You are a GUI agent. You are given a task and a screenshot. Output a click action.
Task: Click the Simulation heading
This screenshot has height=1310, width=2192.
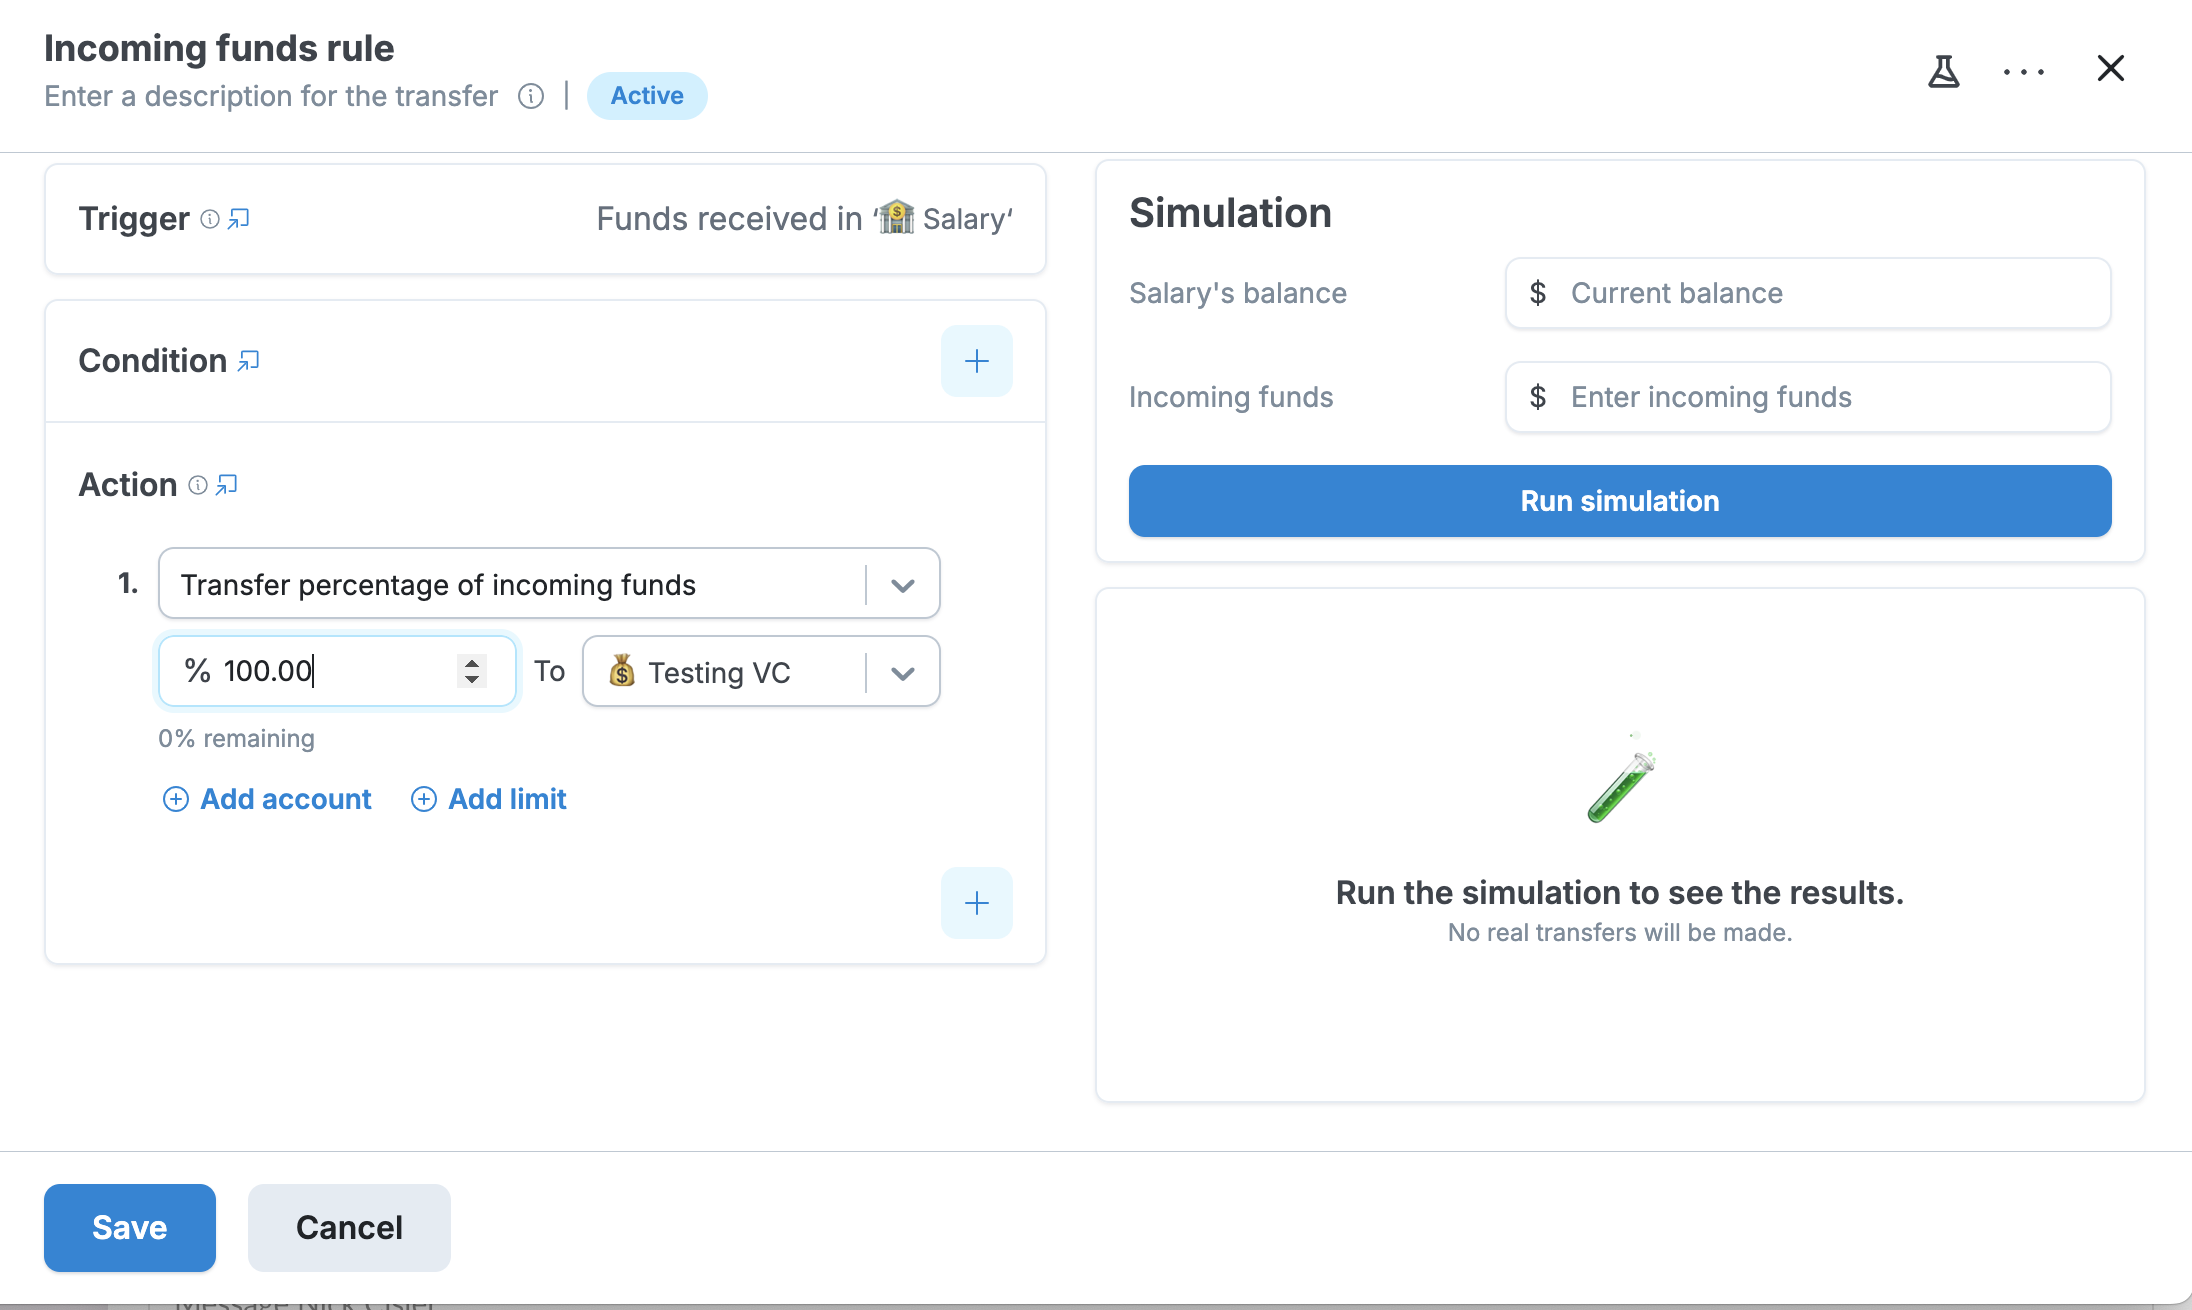click(1230, 213)
